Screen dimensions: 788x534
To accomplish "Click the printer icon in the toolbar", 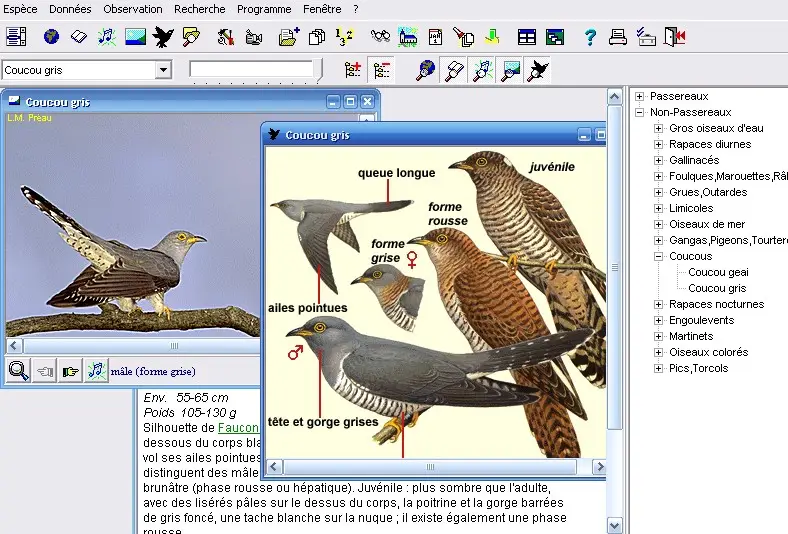I will click(618, 37).
